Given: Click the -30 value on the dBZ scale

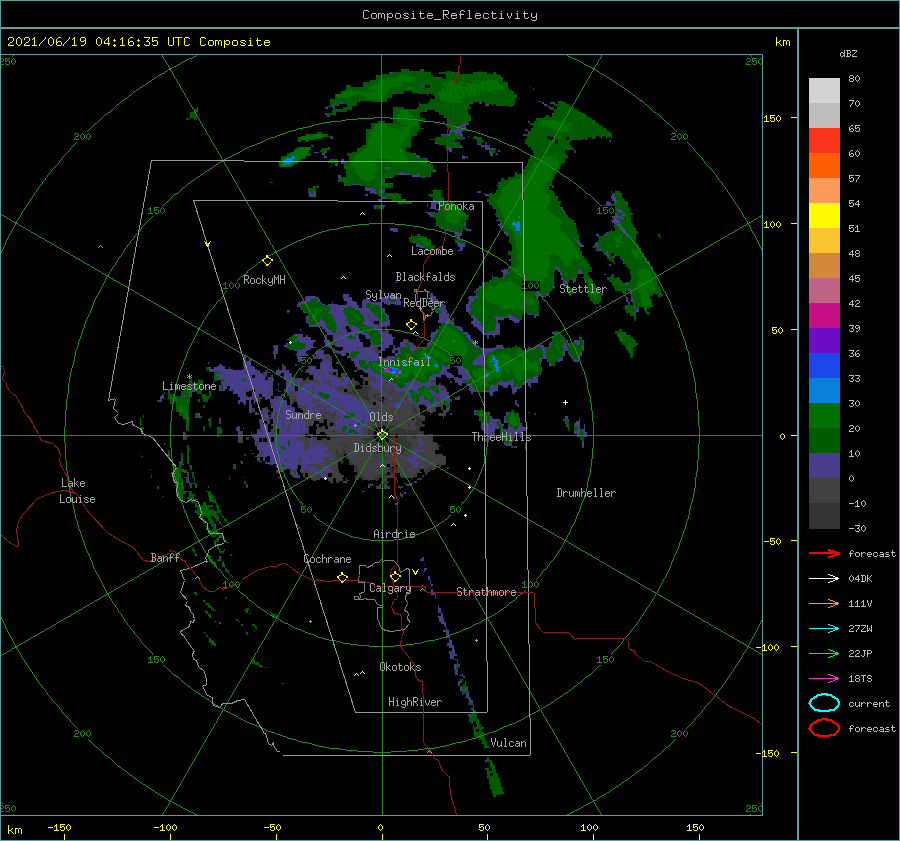Looking at the screenshot, I should pyautogui.click(x=857, y=528).
